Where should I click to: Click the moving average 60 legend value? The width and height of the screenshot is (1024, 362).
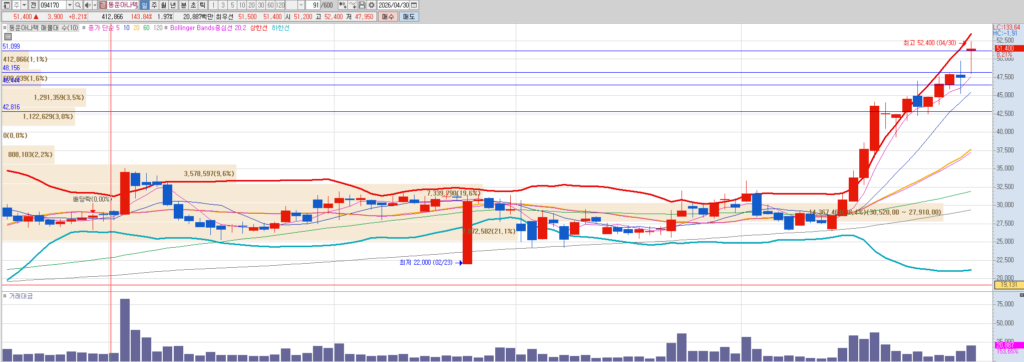(x=146, y=27)
